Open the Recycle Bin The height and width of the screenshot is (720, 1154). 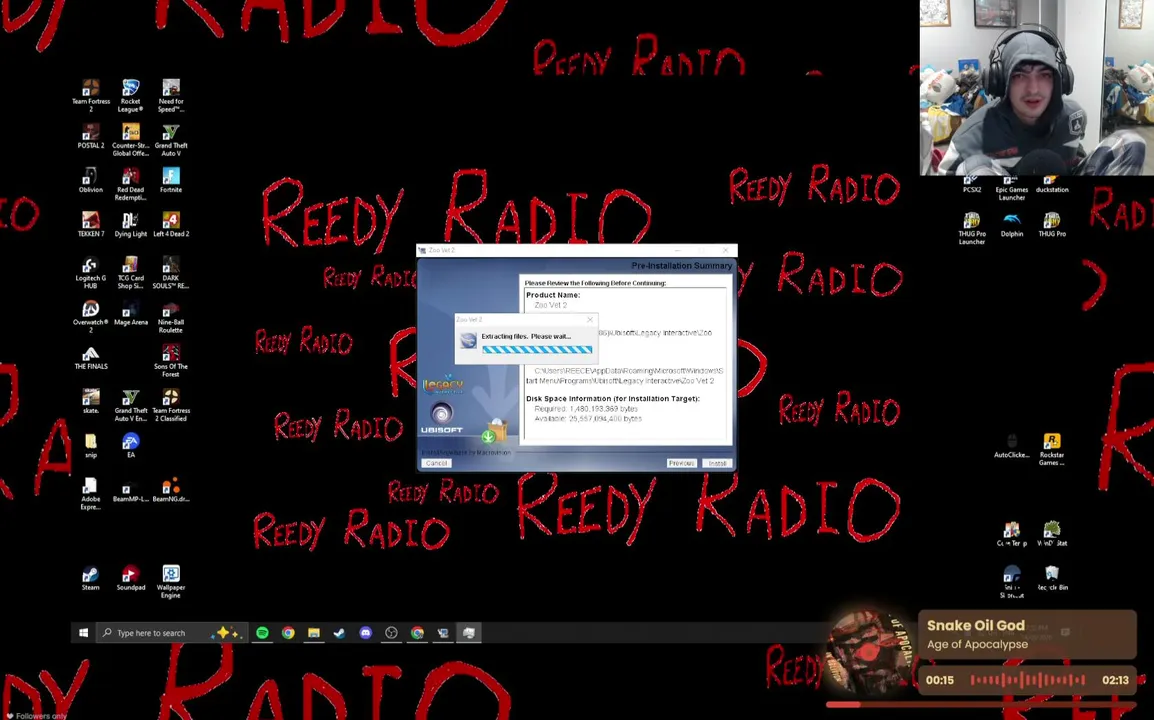[1052, 578]
